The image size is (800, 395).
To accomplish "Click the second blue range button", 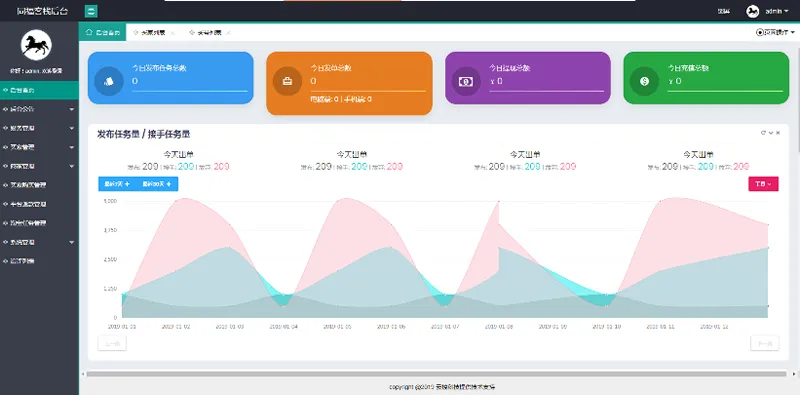I will (157, 184).
